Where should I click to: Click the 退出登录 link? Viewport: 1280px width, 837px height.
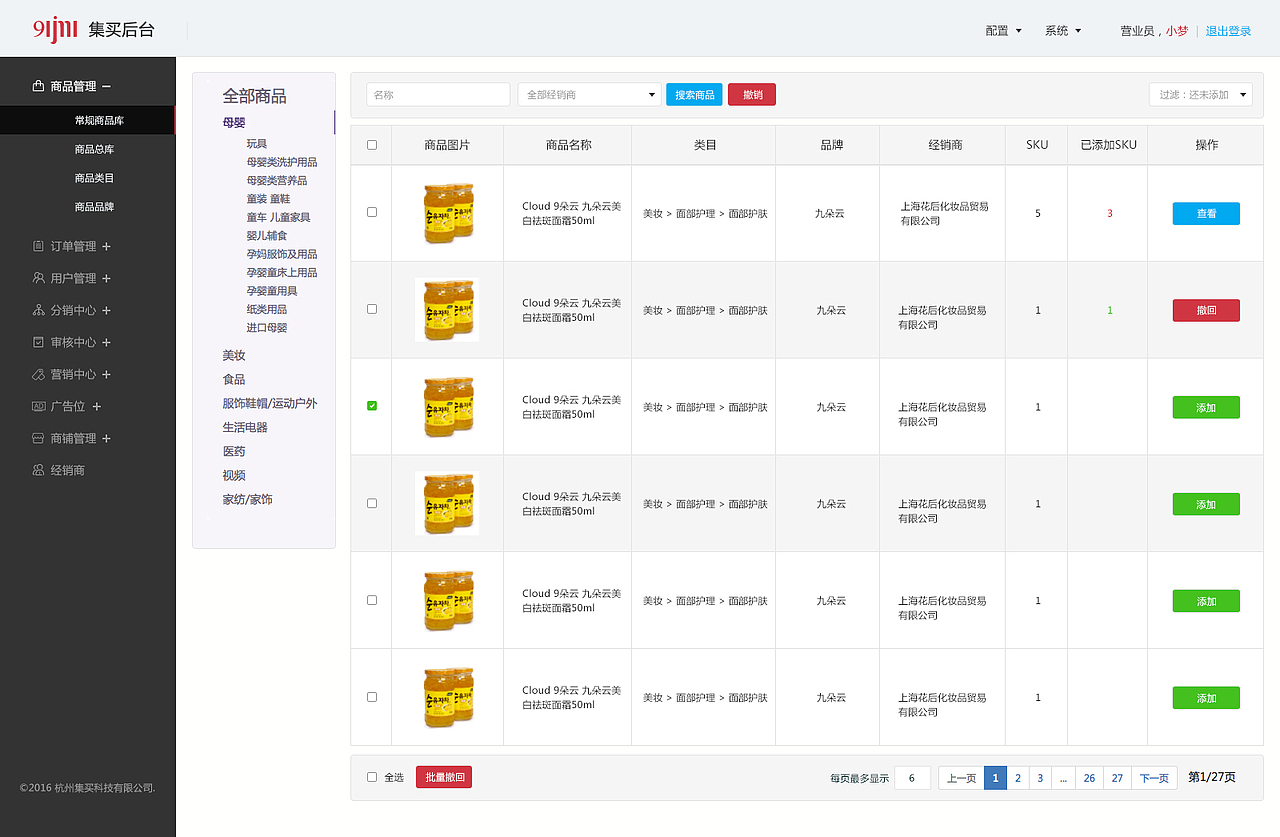click(1228, 31)
